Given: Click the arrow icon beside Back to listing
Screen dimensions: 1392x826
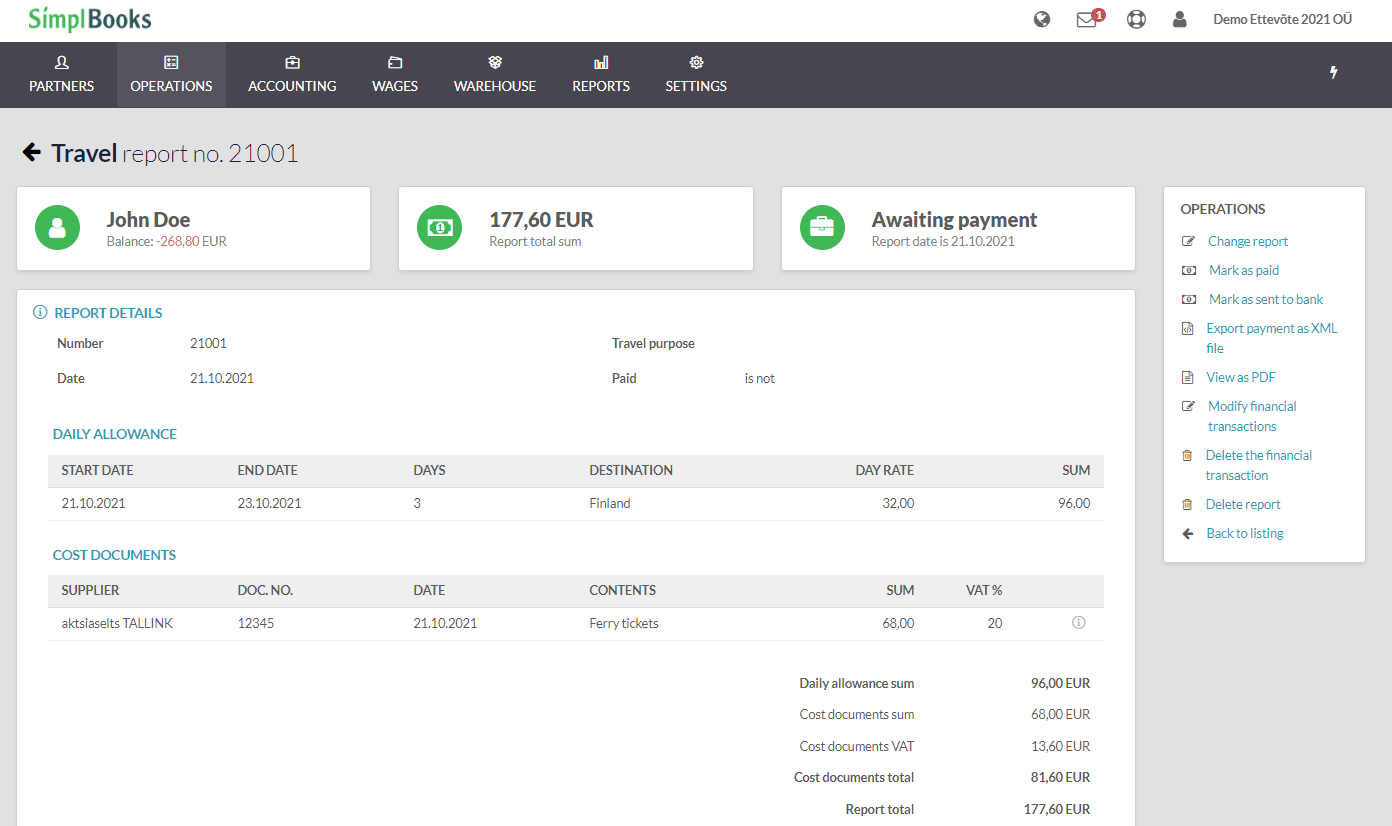Looking at the screenshot, I should (x=1188, y=533).
